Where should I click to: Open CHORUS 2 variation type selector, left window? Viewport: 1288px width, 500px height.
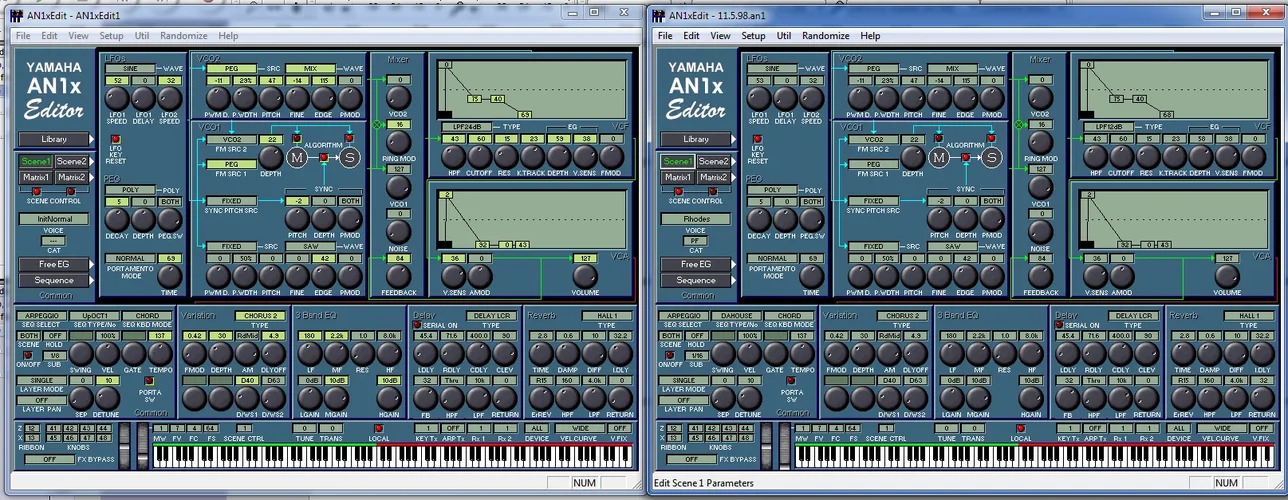(258, 316)
